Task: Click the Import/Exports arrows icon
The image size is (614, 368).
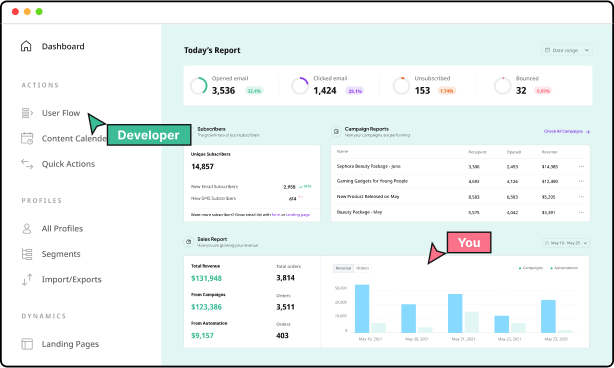Action: [27, 280]
